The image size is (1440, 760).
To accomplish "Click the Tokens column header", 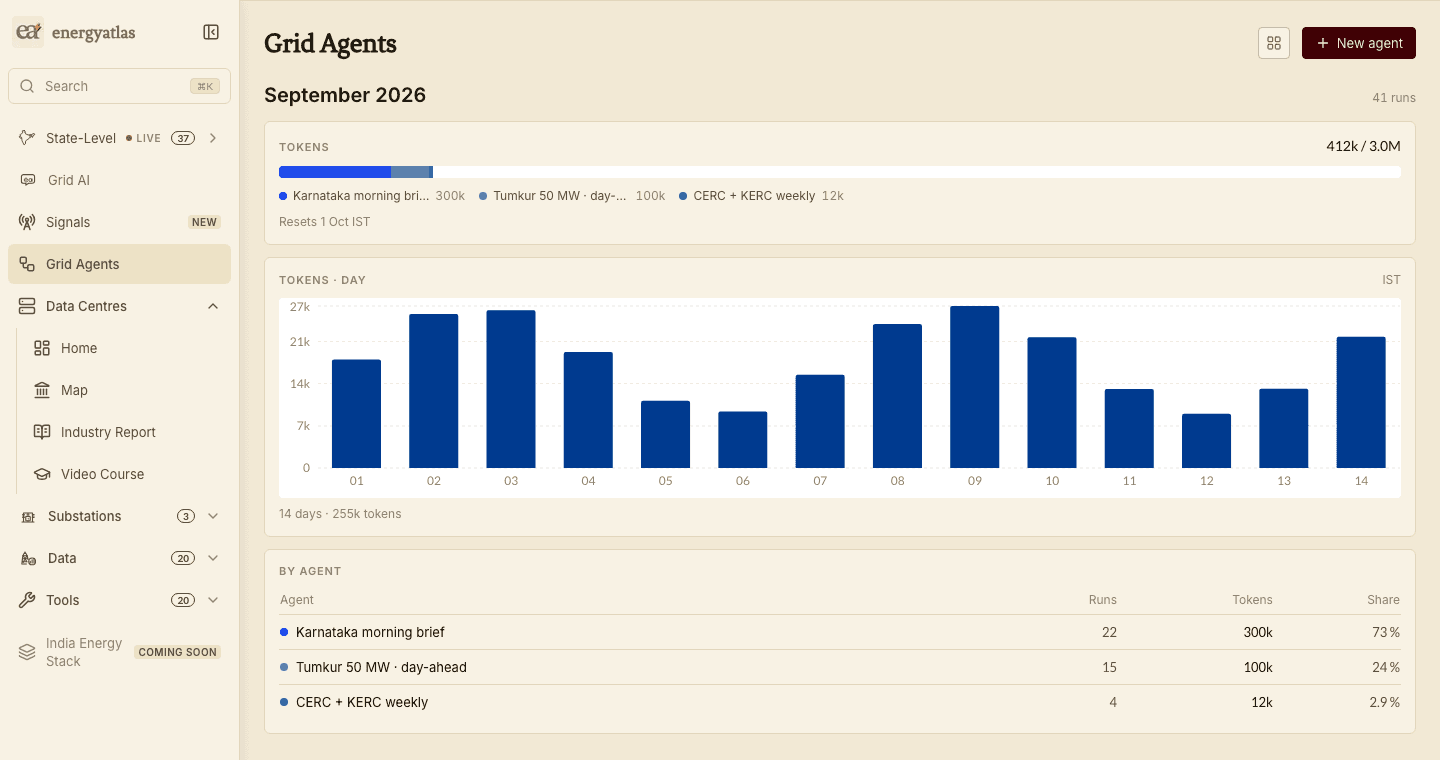I will 1252,600.
